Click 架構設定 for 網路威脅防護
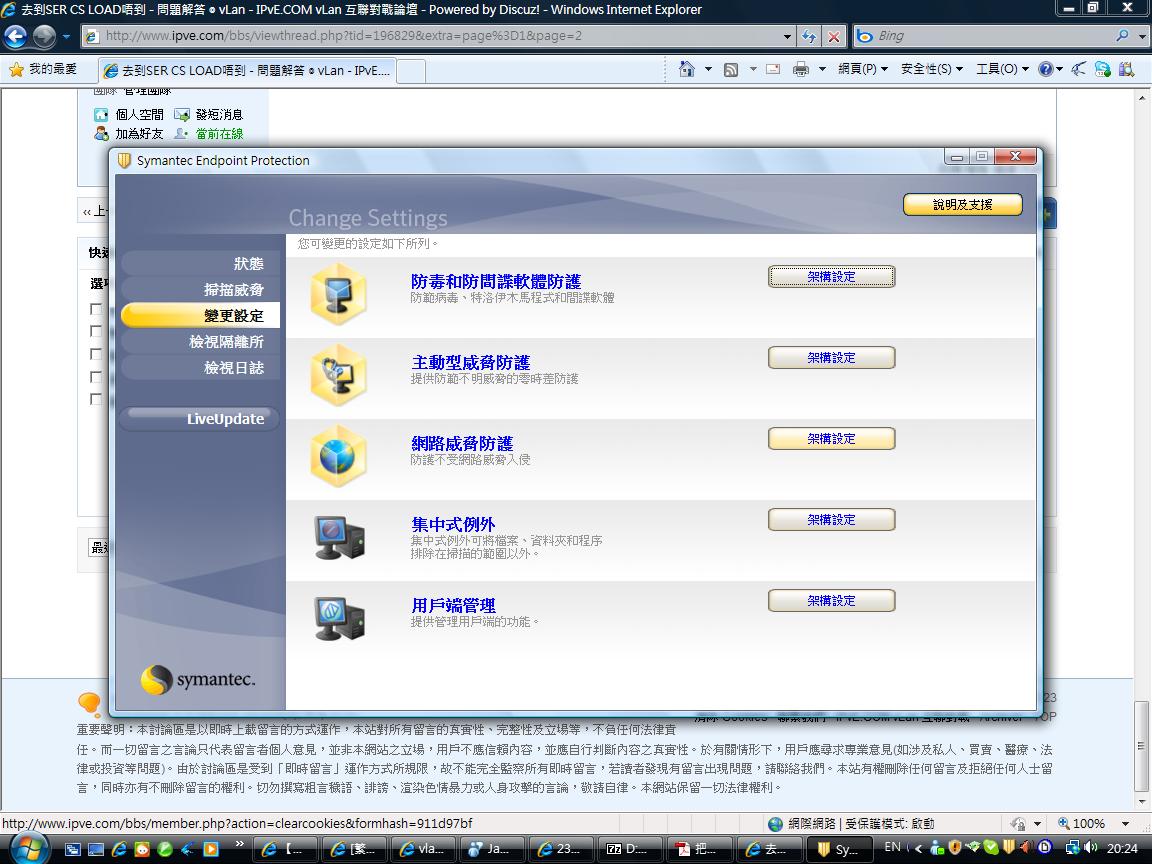 pos(831,439)
